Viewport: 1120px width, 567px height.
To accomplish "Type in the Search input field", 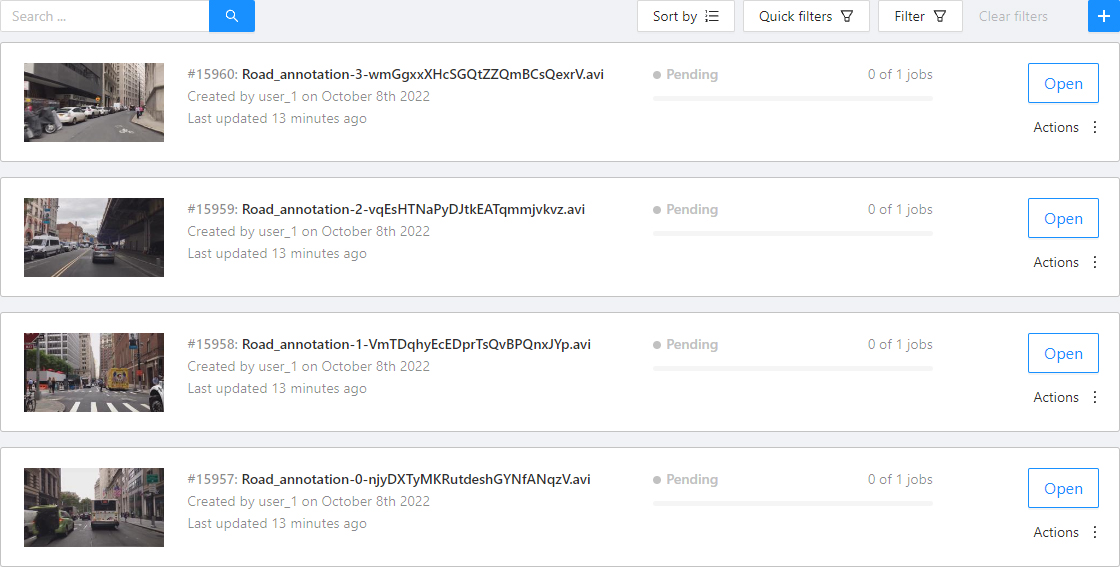I will (x=105, y=16).
